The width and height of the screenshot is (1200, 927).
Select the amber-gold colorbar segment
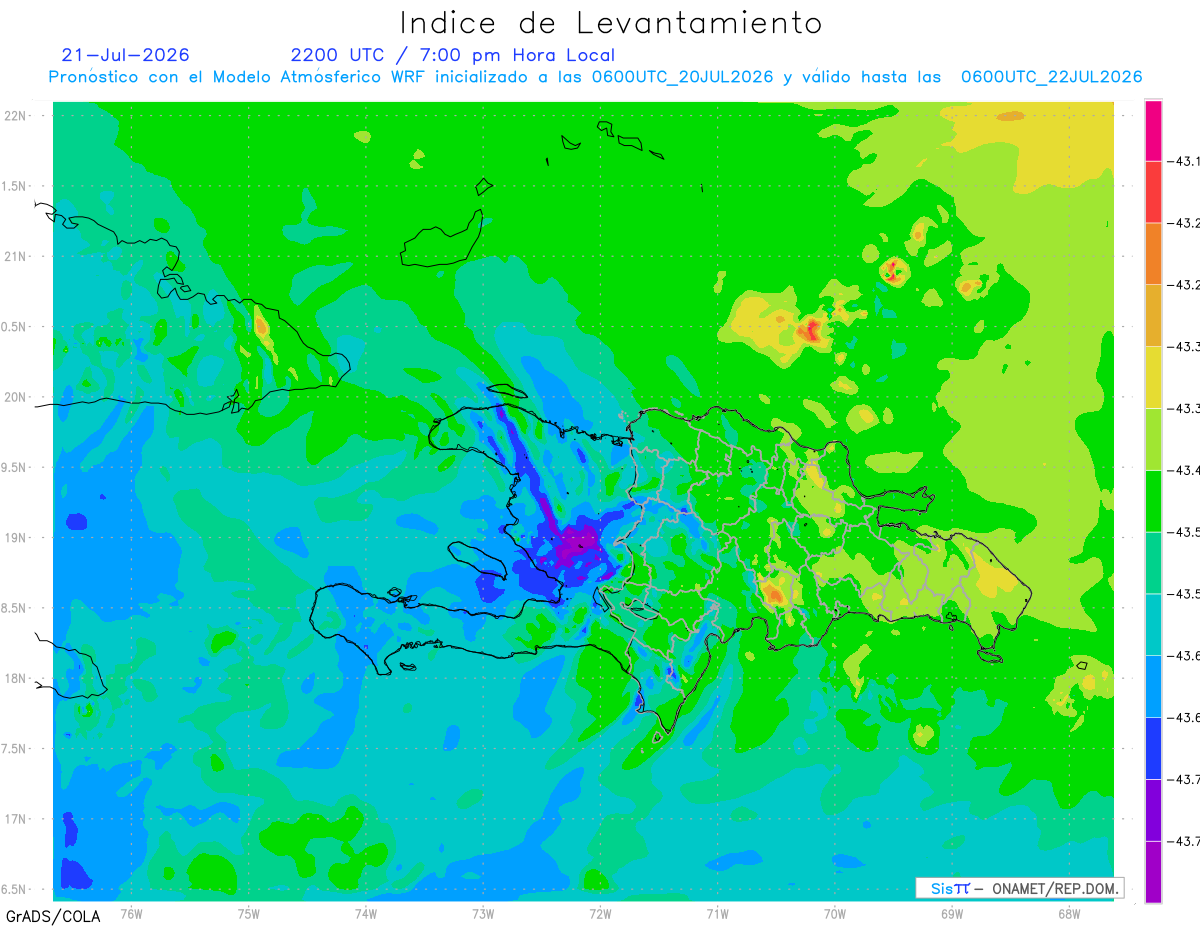click(x=1153, y=315)
